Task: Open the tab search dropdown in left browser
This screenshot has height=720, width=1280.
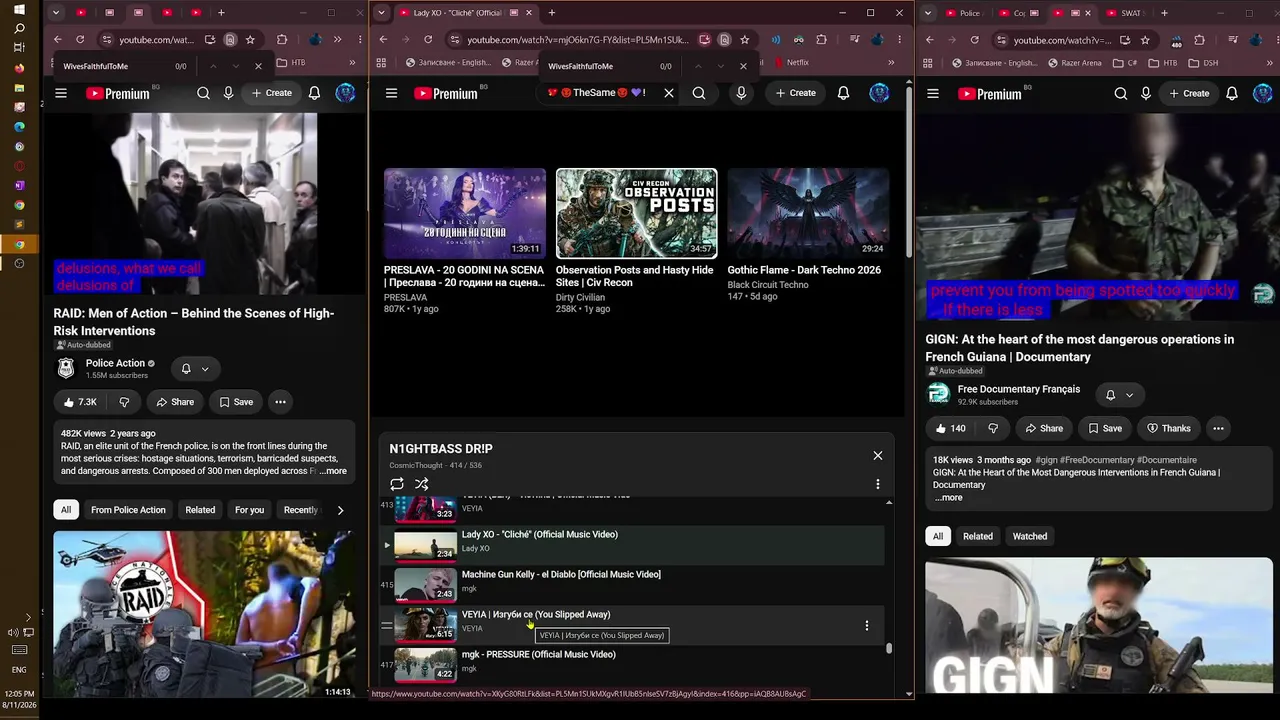Action: [56, 13]
